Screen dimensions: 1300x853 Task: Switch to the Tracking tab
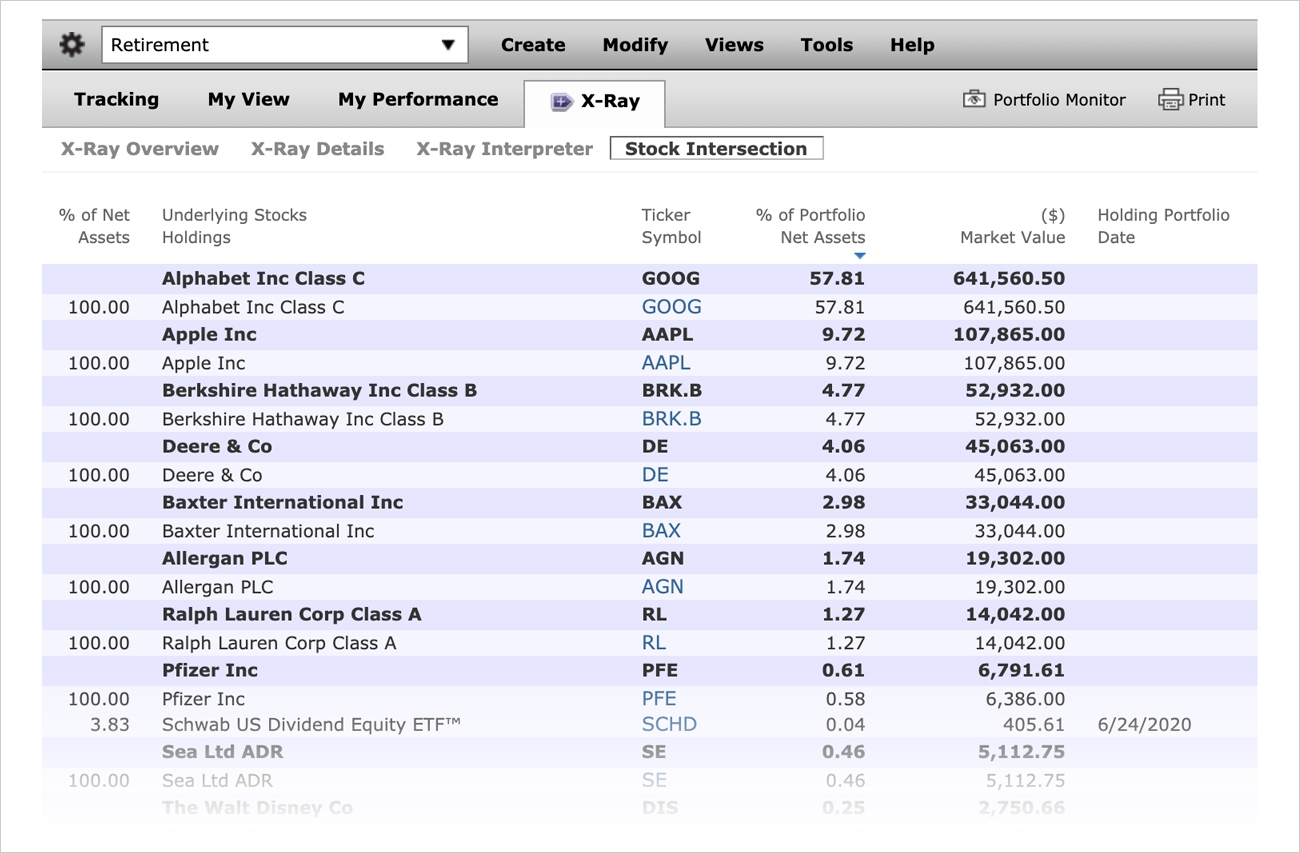tap(116, 99)
